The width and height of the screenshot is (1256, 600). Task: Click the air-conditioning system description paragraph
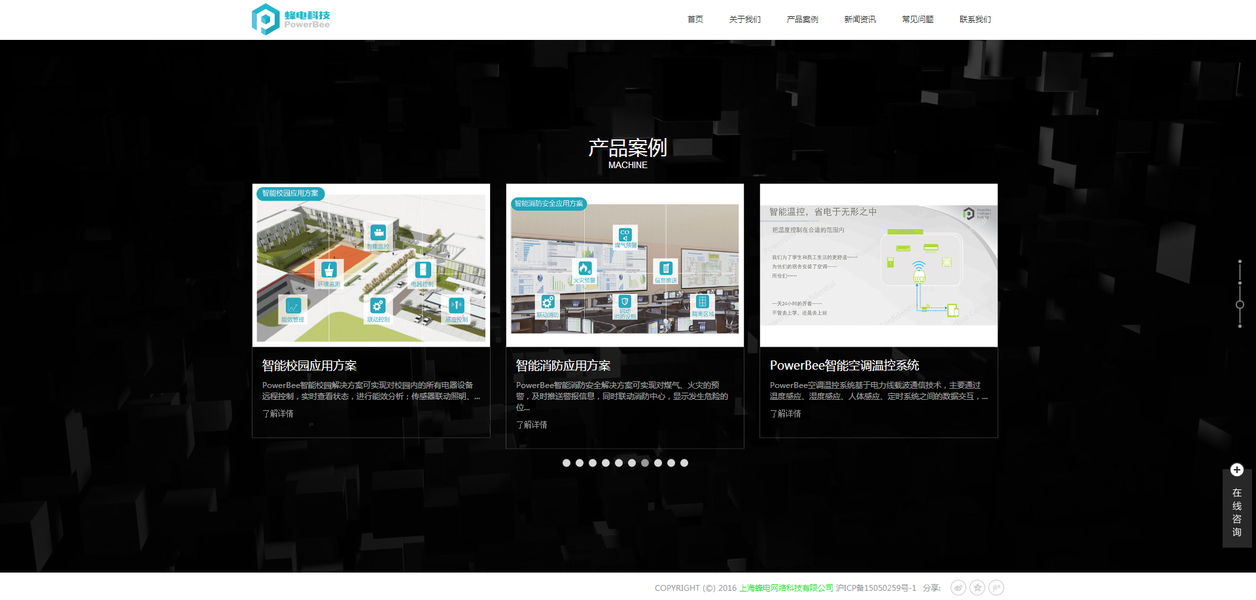pyautogui.click(x=879, y=390)
